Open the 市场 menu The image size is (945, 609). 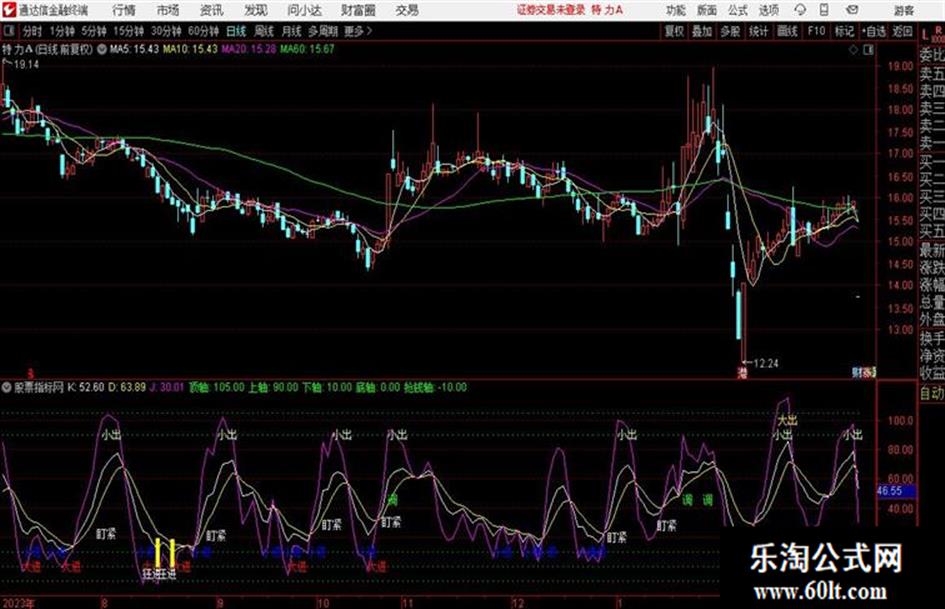pyautogui.click(x=168, y=10)
